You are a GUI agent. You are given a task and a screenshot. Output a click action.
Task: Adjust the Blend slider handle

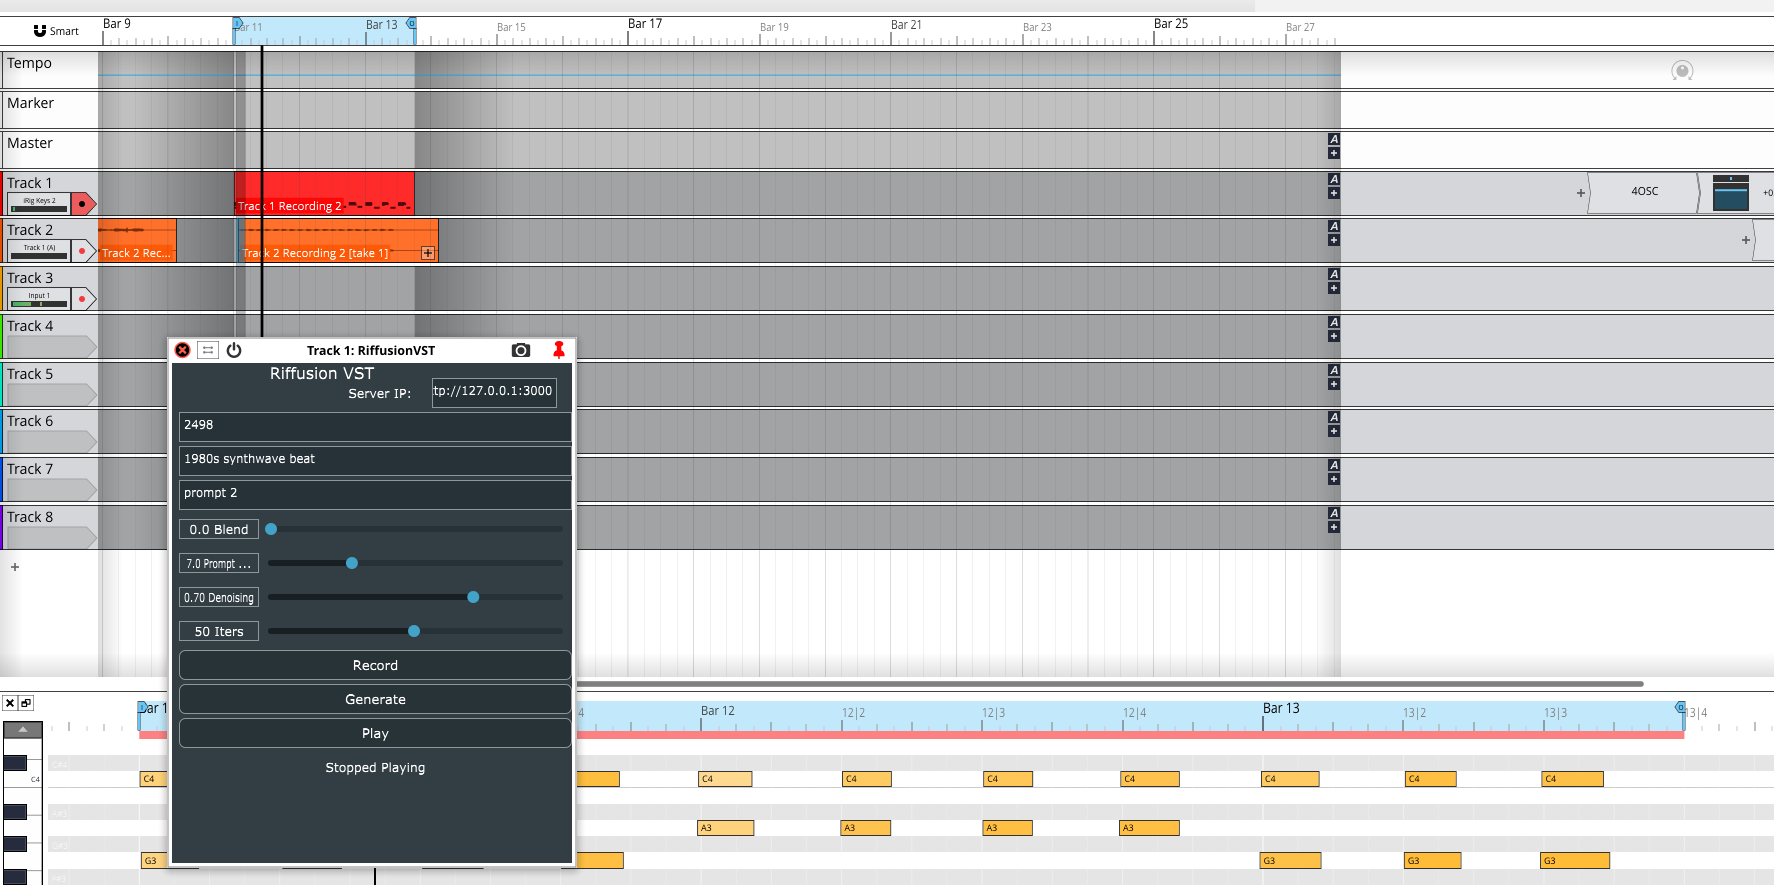[271, 529]
